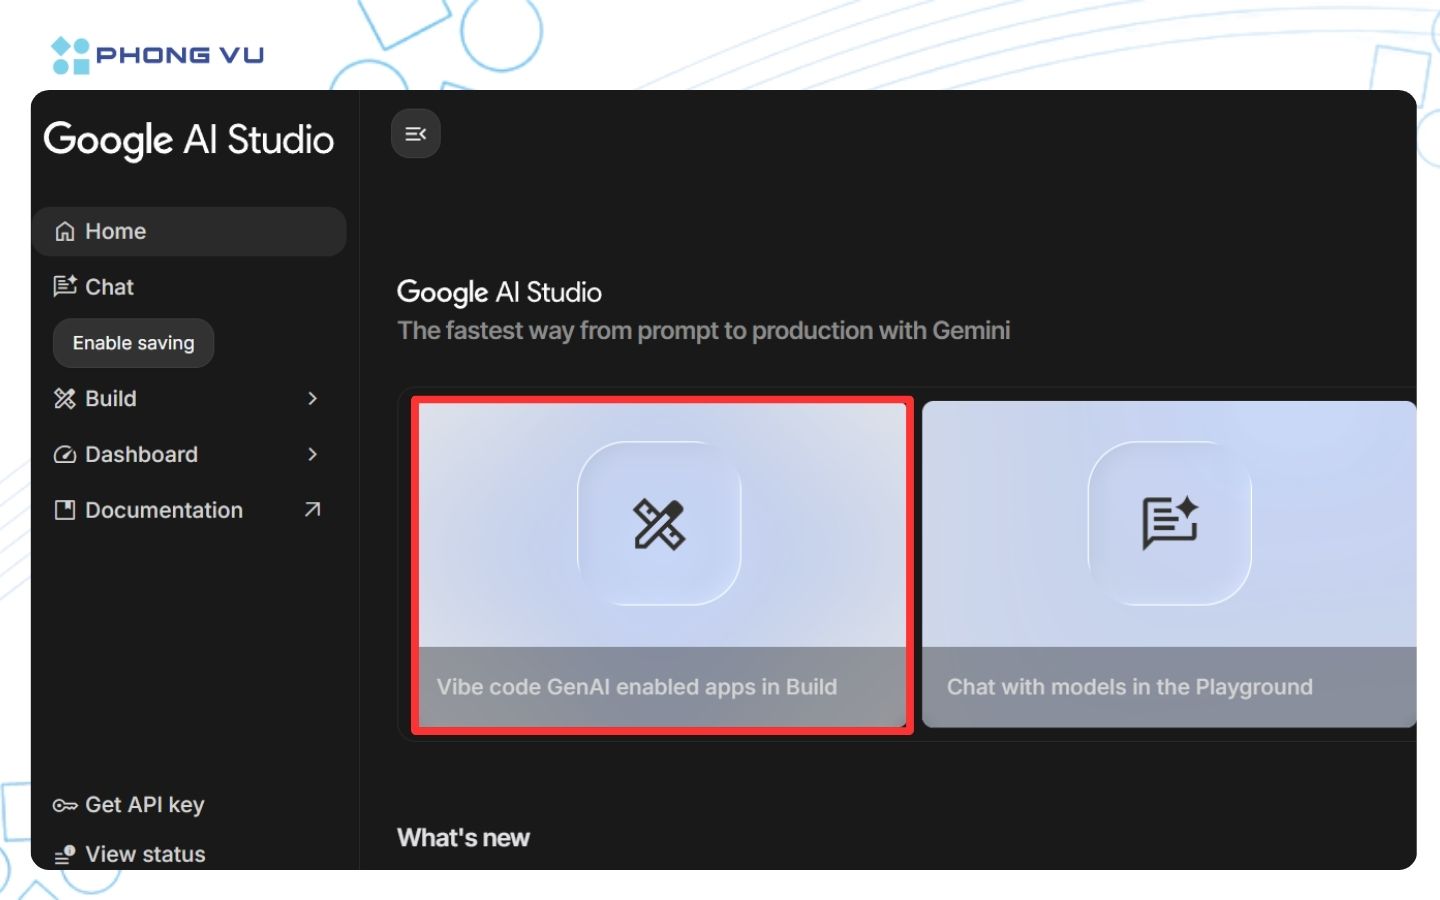Expand the Build section chevron

pos(313,399)
